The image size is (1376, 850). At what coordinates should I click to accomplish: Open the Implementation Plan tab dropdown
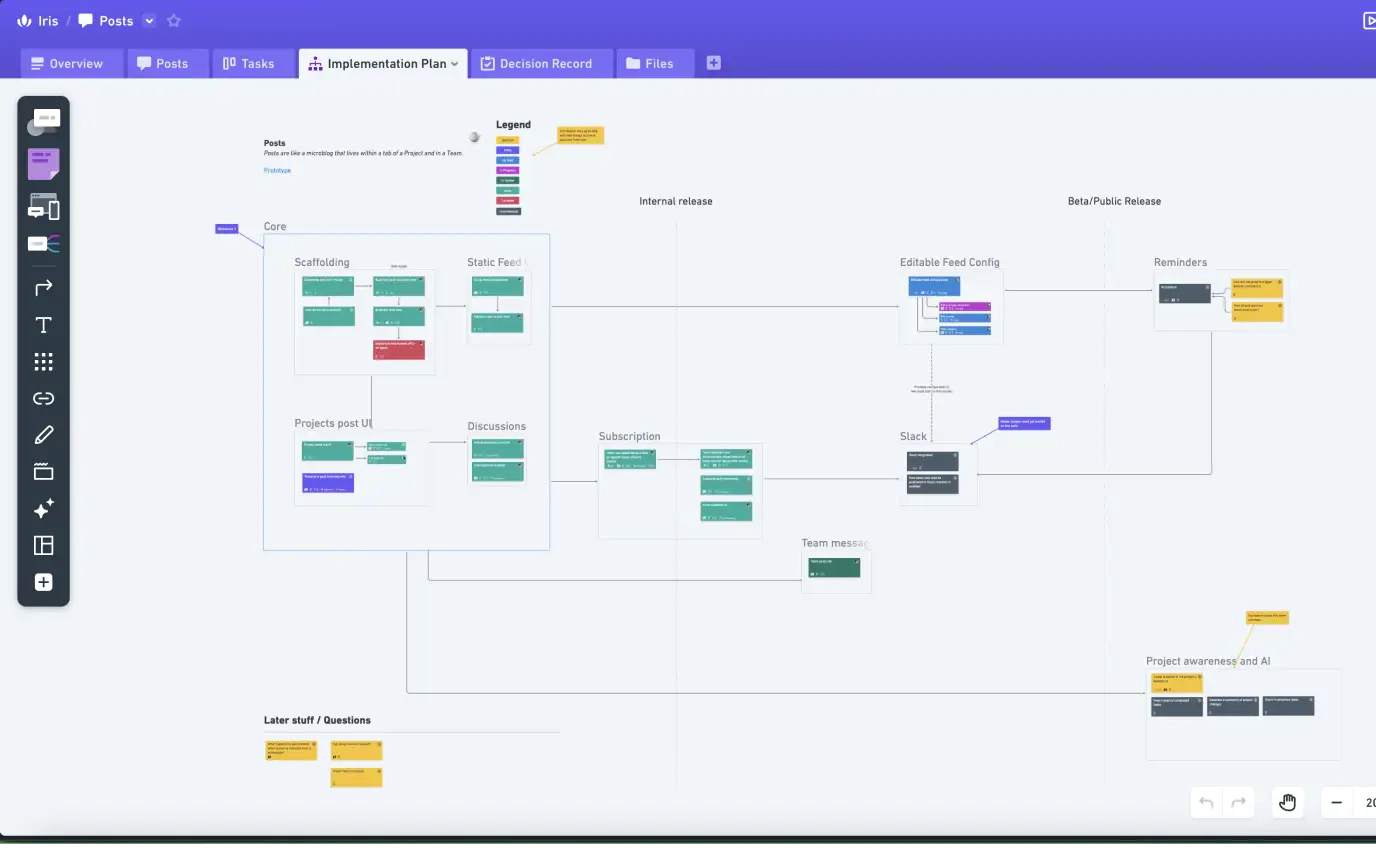(455, 63)
